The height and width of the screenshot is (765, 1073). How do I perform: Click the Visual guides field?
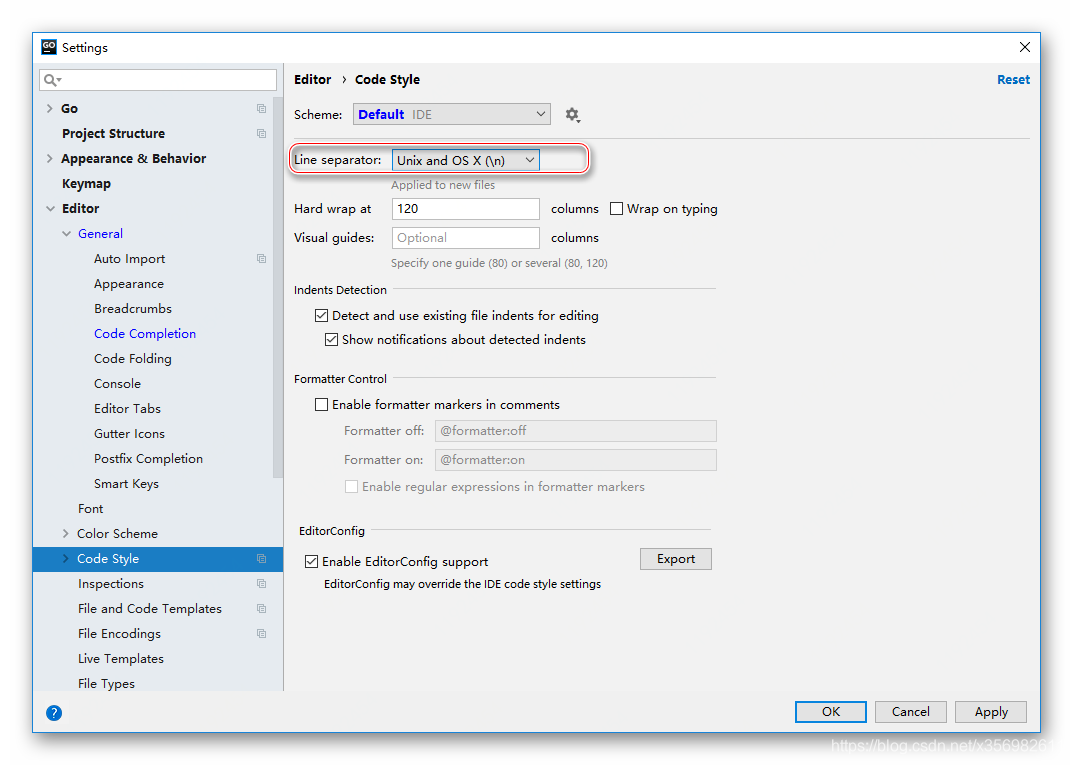465,237
